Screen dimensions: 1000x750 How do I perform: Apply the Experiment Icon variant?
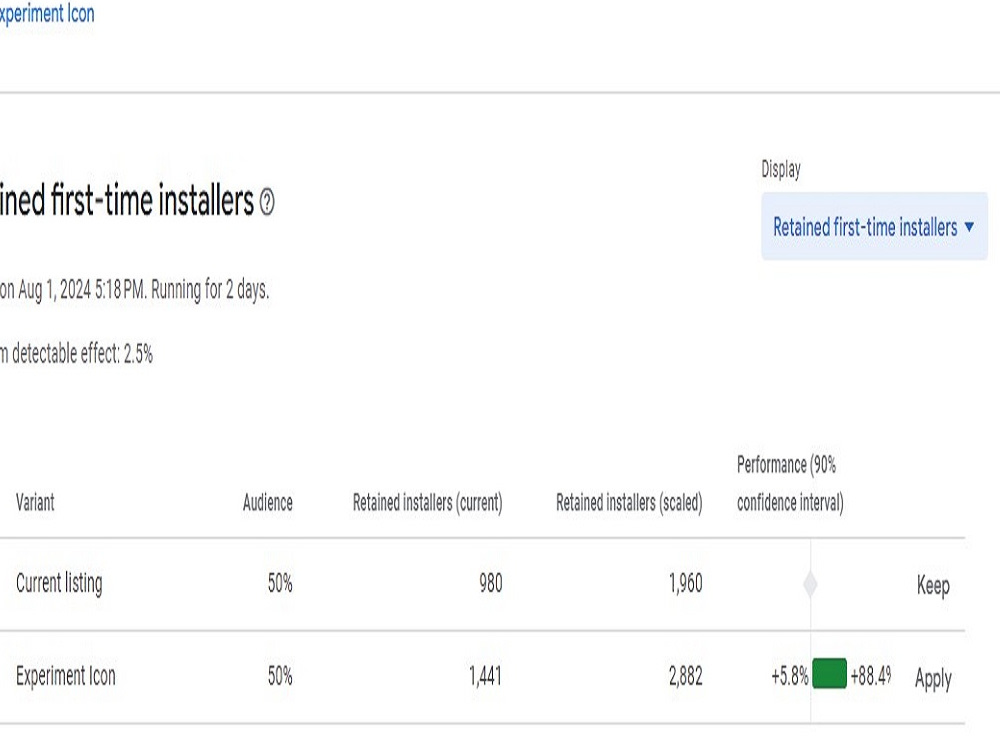click(x=933, y=678)
